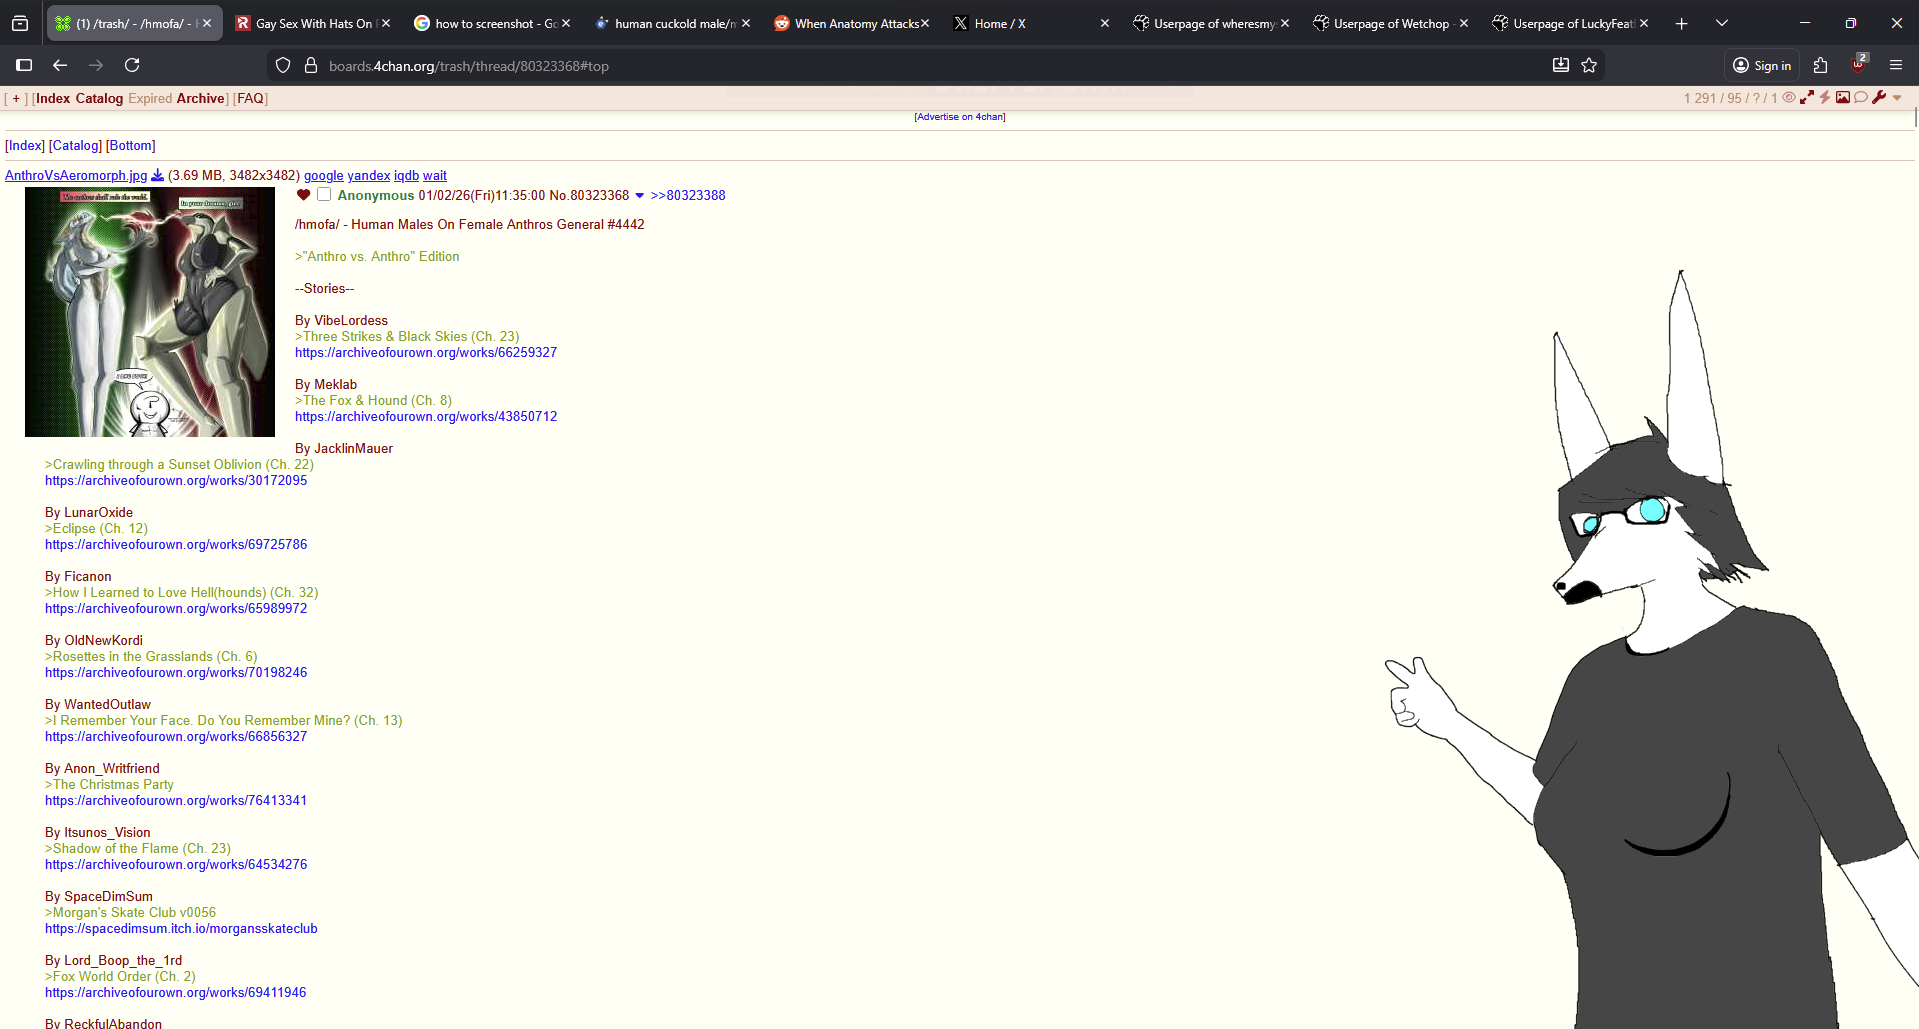Click the lightning bolt quick-update icon
Screen dimensions: 1919x1029
[1825, 97]
